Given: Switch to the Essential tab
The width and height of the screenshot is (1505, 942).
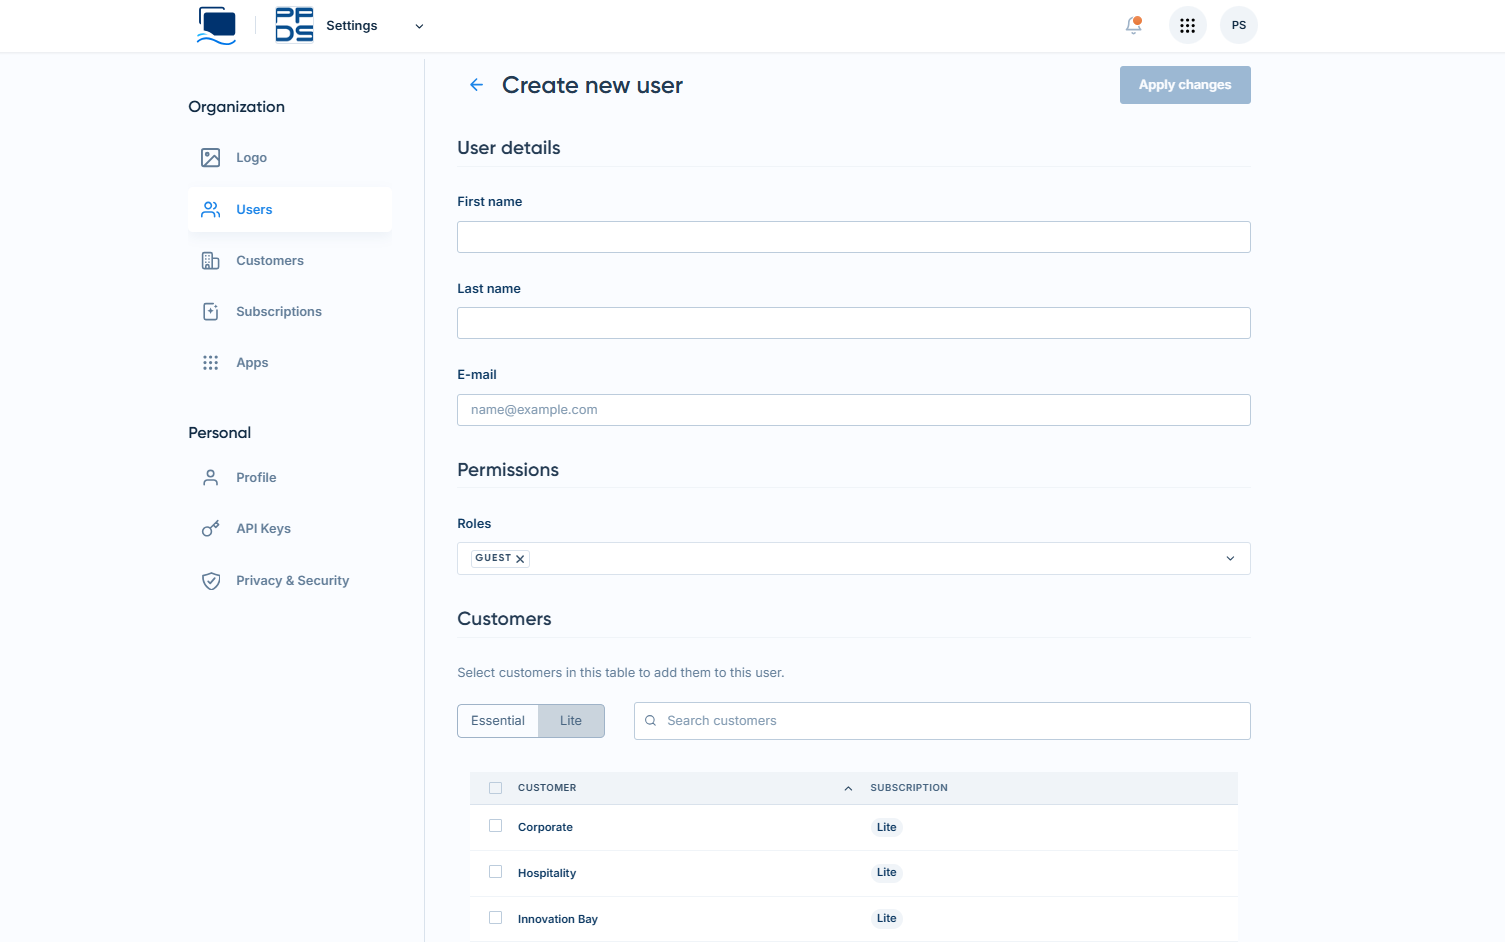Looking at the screenshot, I should (497, 720).
